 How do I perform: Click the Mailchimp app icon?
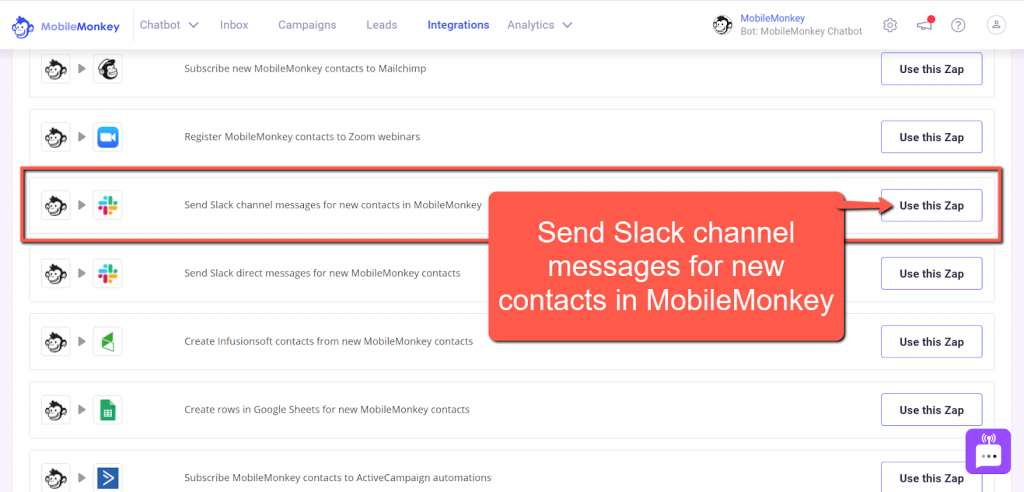[x=107, y=69]
